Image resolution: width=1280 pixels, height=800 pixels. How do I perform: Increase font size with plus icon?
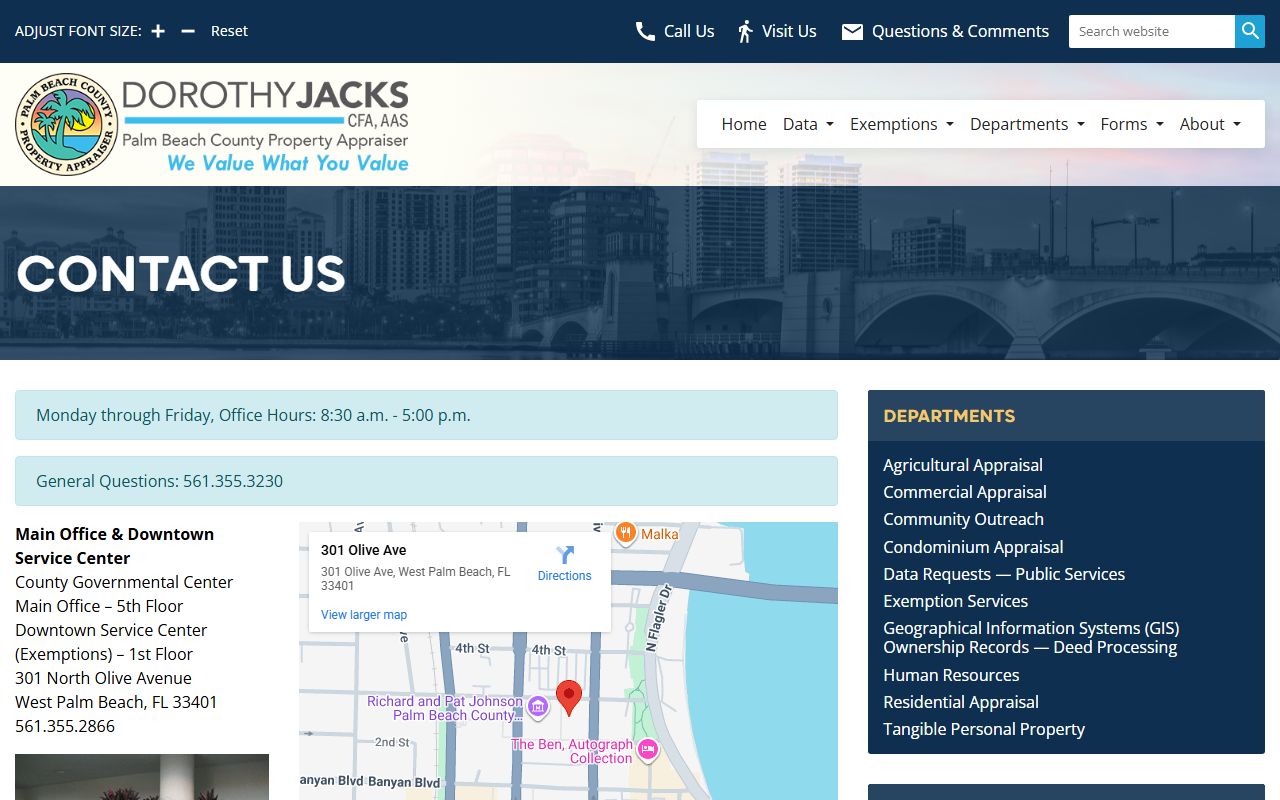point(158,31)
